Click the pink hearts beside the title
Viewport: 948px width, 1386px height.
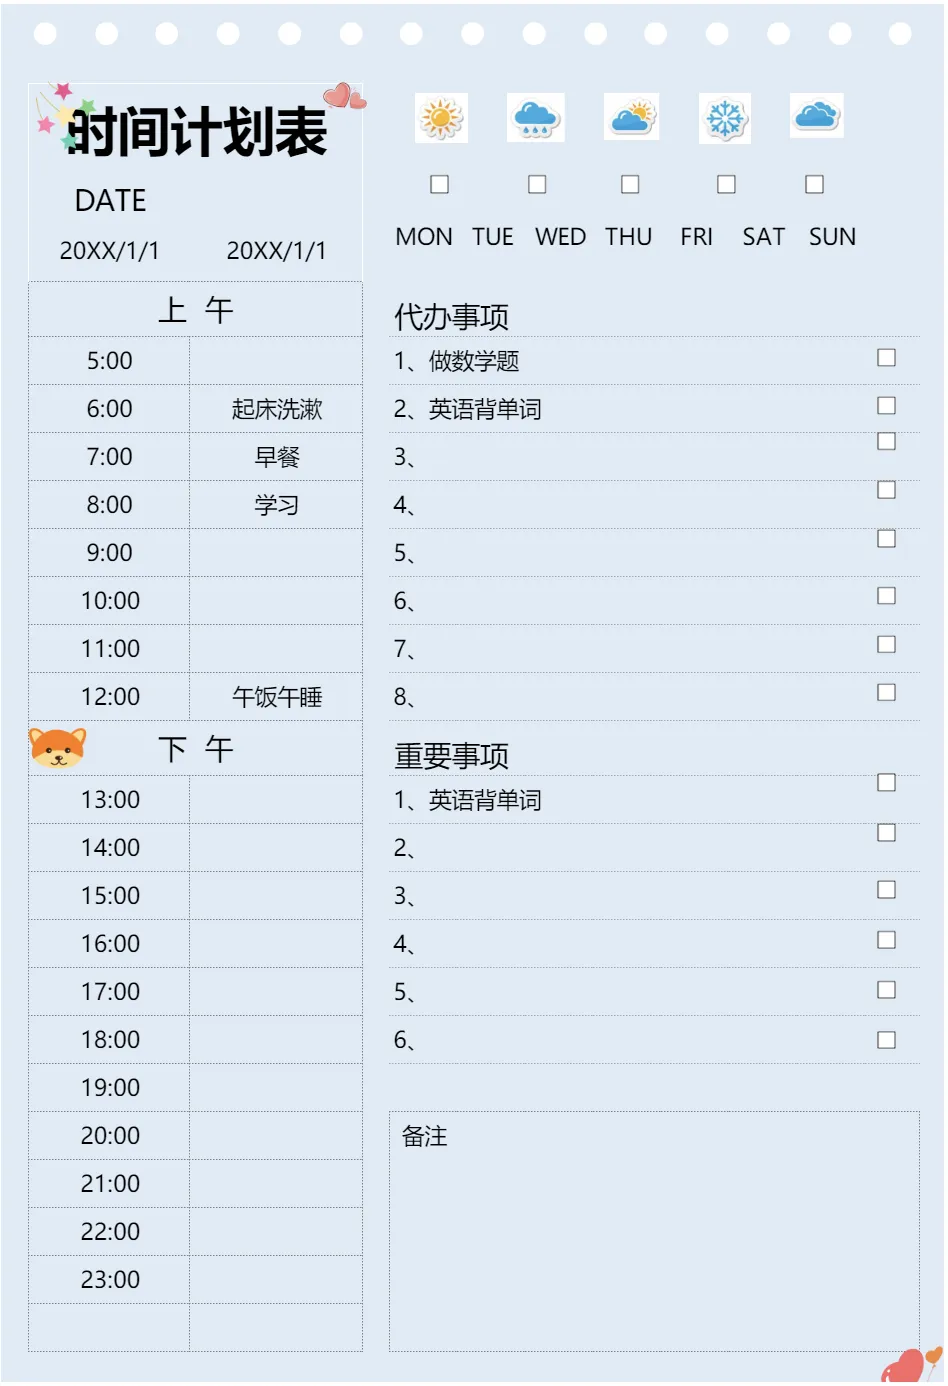344,95
